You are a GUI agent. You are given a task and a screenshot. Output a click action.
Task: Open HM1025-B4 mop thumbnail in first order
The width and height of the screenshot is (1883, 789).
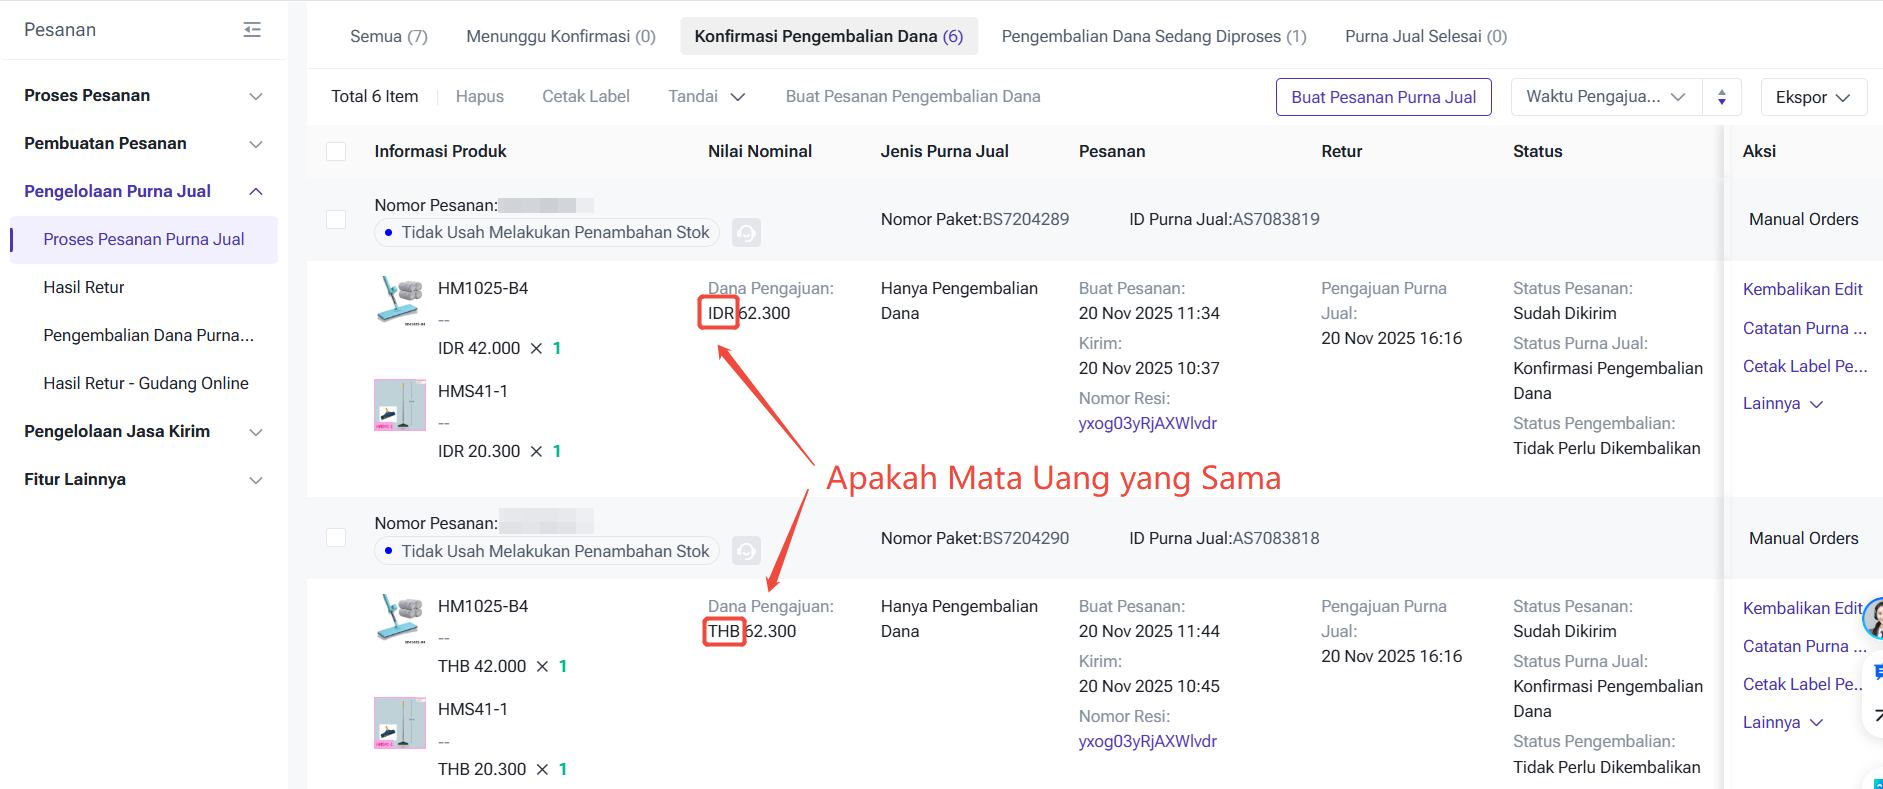pyautogui.click(x=400, y=300)
